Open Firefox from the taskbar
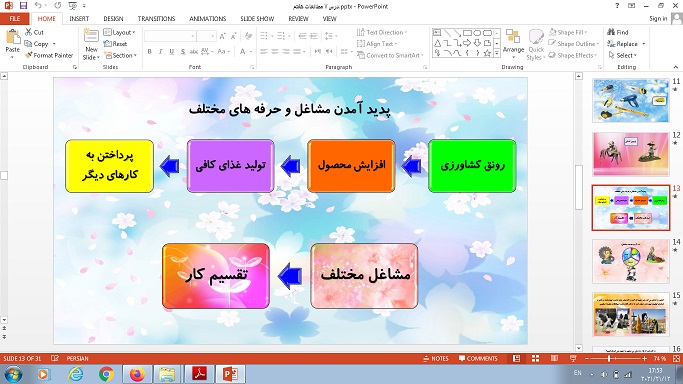 pos(137,374)
